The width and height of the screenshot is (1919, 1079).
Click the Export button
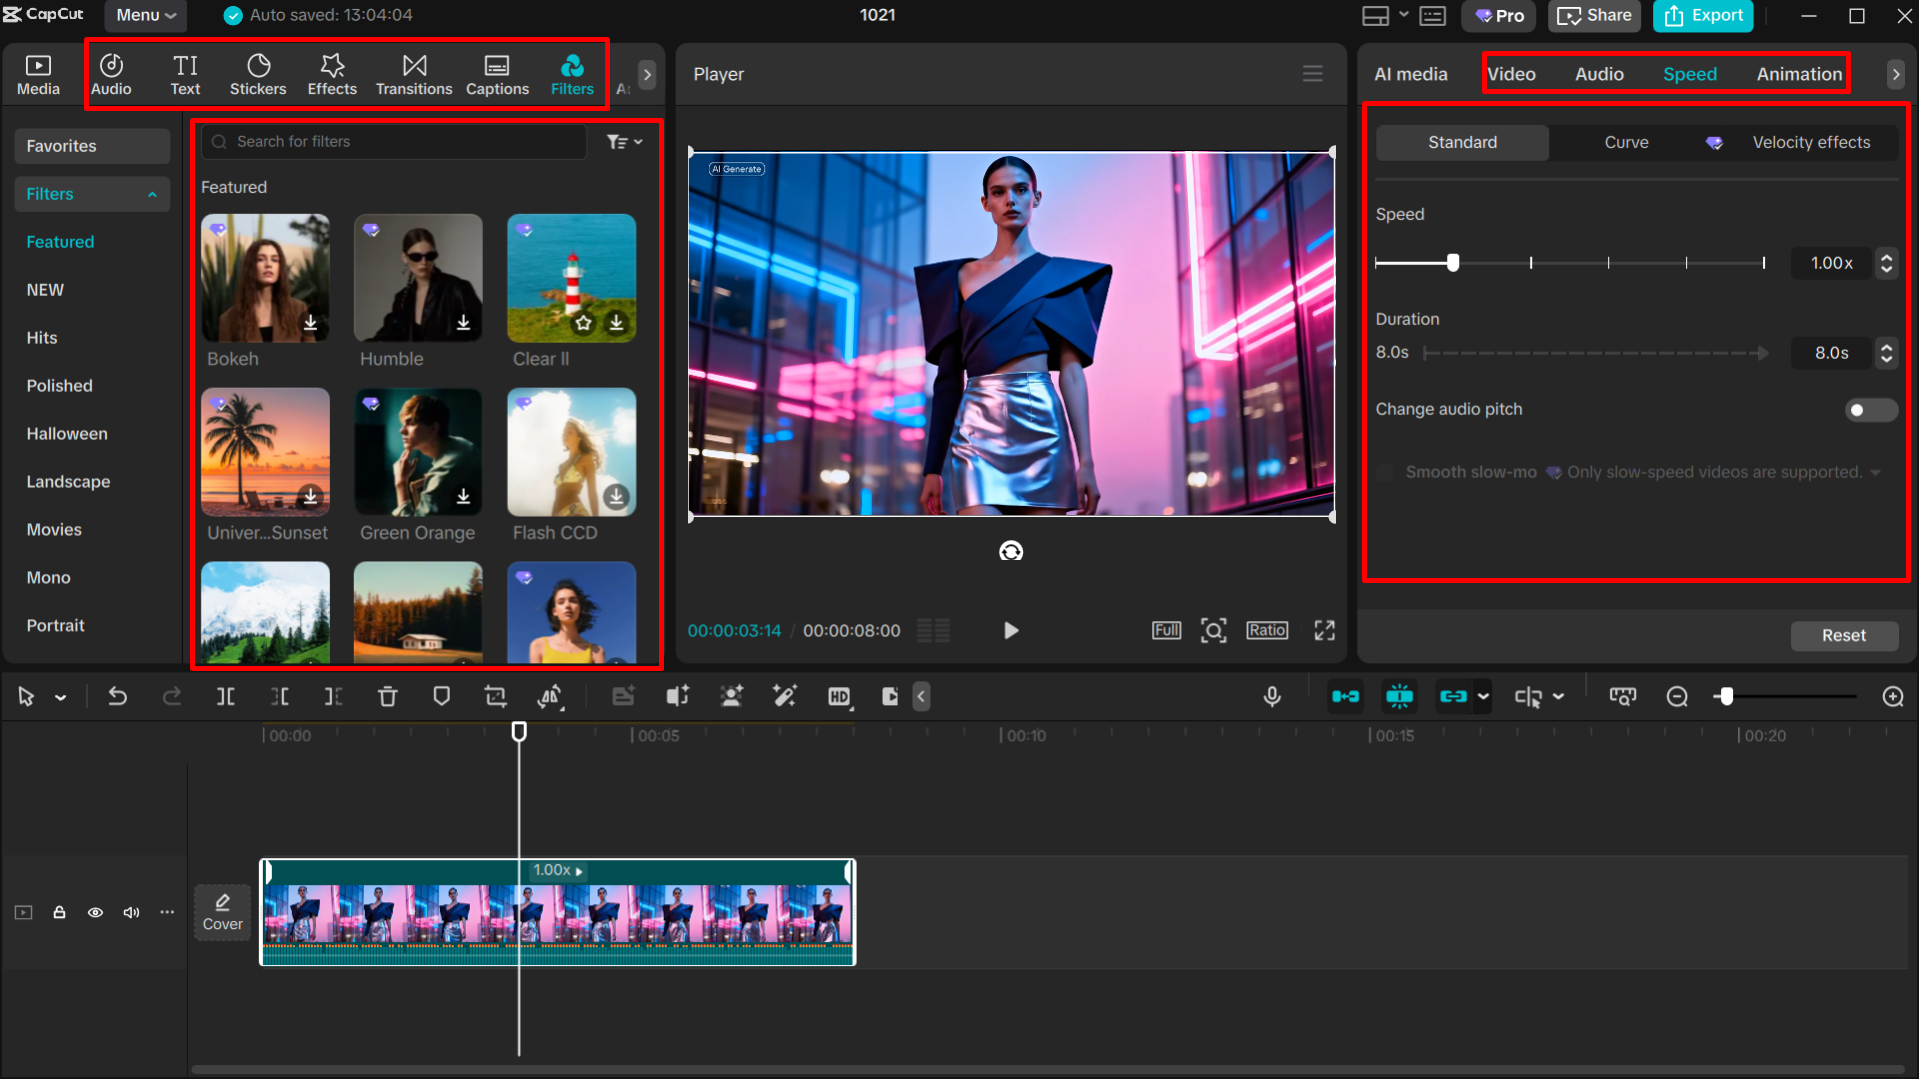1703,16
